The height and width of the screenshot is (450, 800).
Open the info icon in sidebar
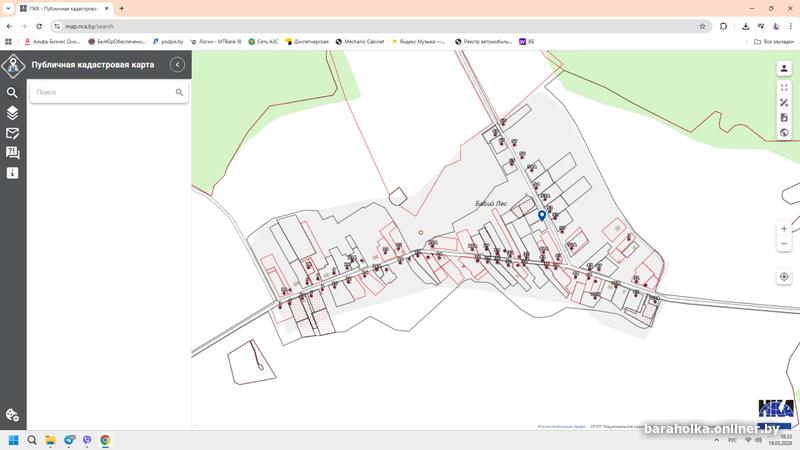pos(13,173)
